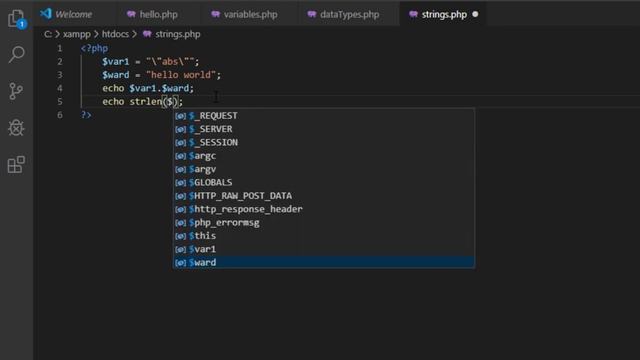Accept the highlighted $ward suggestion
This screenshot has height=360, width=640.
coord(324,262)
